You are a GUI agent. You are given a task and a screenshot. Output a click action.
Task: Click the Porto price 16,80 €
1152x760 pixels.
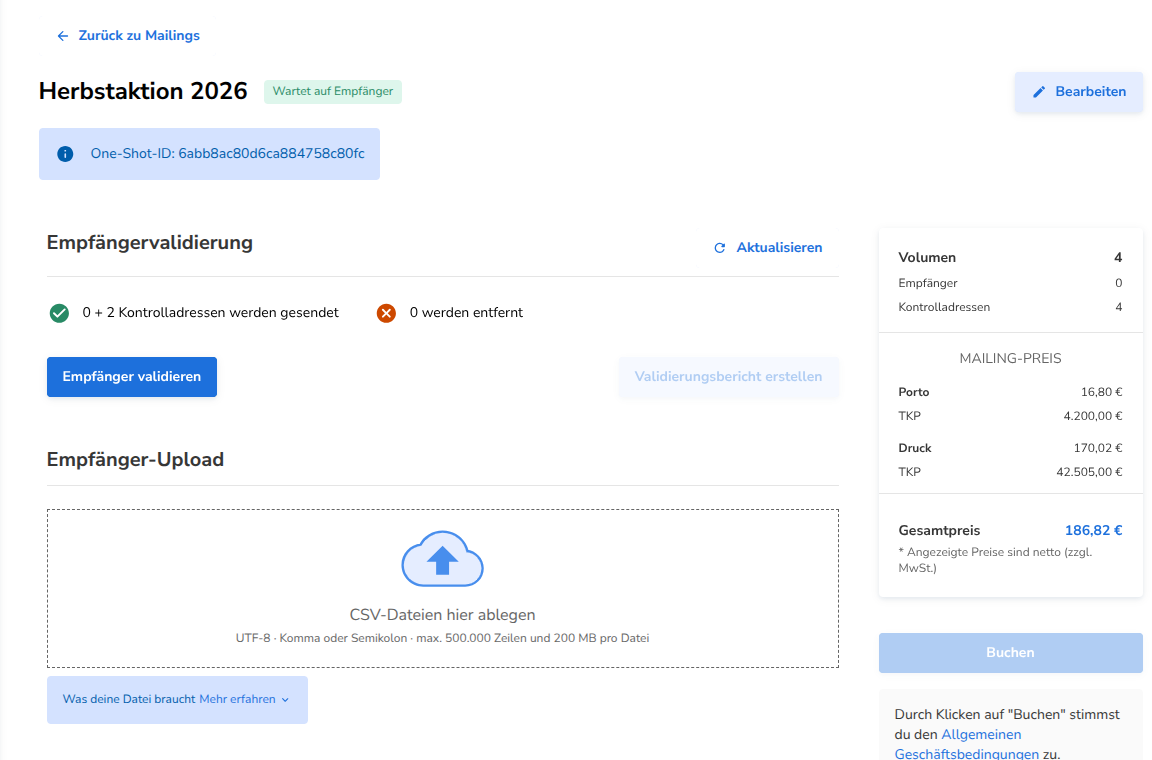point(1101,392)
